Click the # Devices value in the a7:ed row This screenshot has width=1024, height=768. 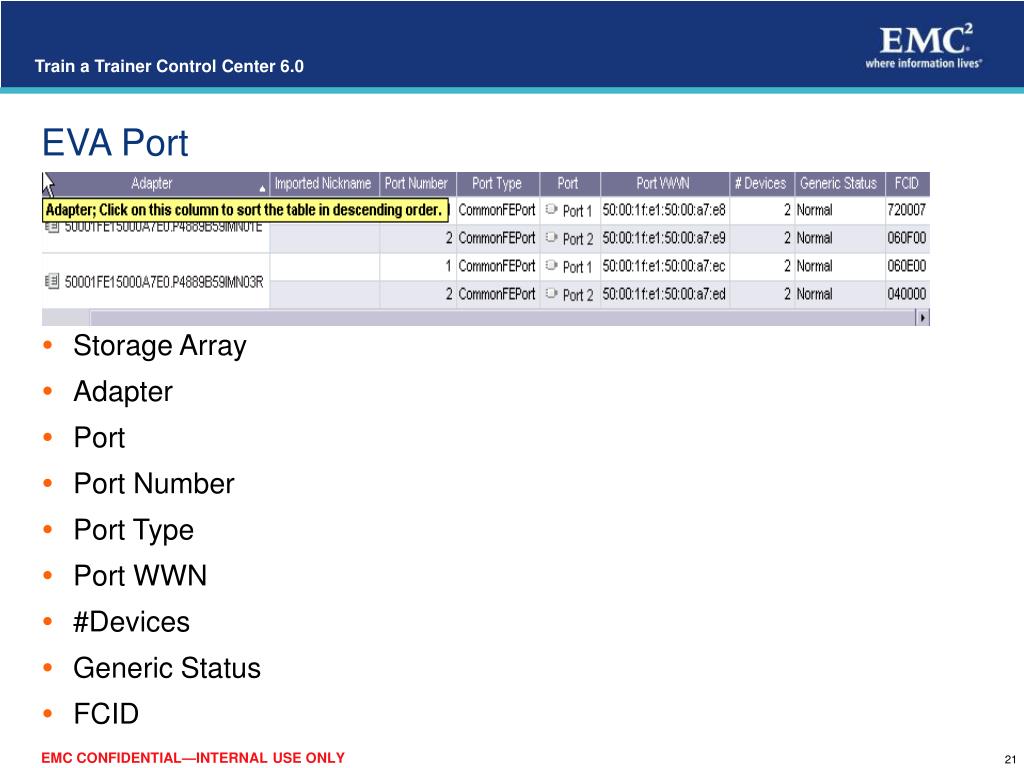[x=788, y=294]
